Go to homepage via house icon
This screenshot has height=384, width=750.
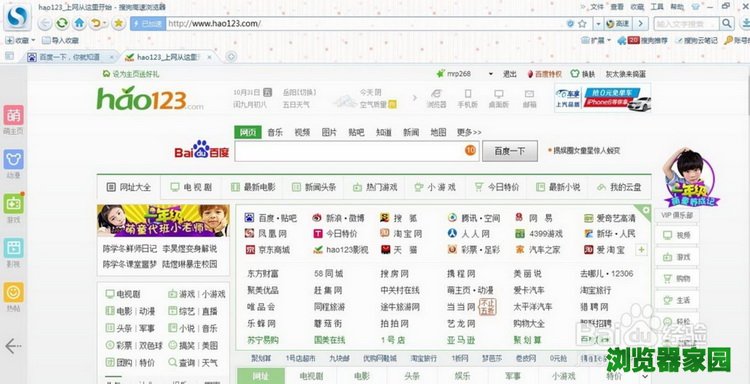click(x=79, y=23)
